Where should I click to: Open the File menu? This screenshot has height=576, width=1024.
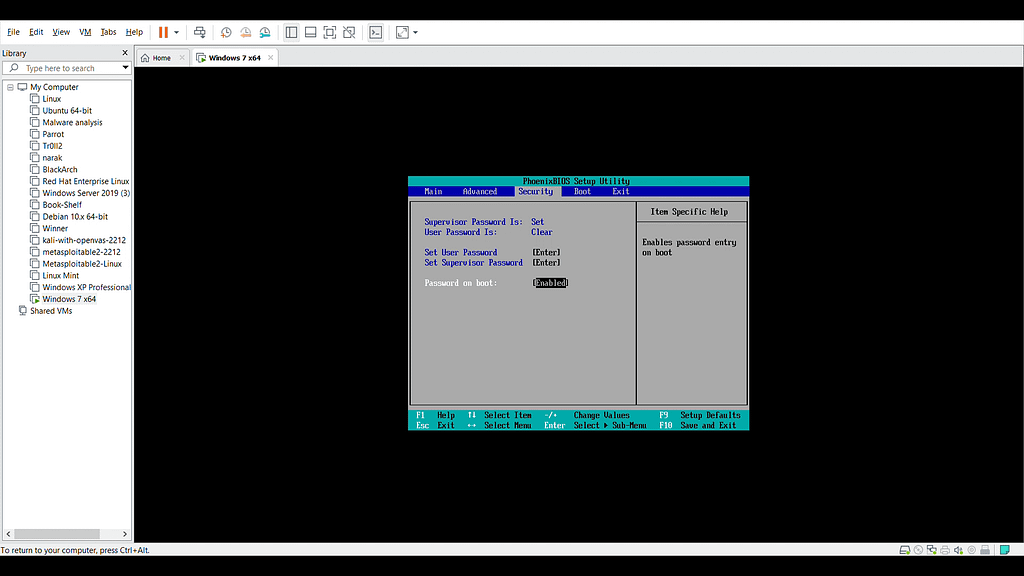(13, 32)
